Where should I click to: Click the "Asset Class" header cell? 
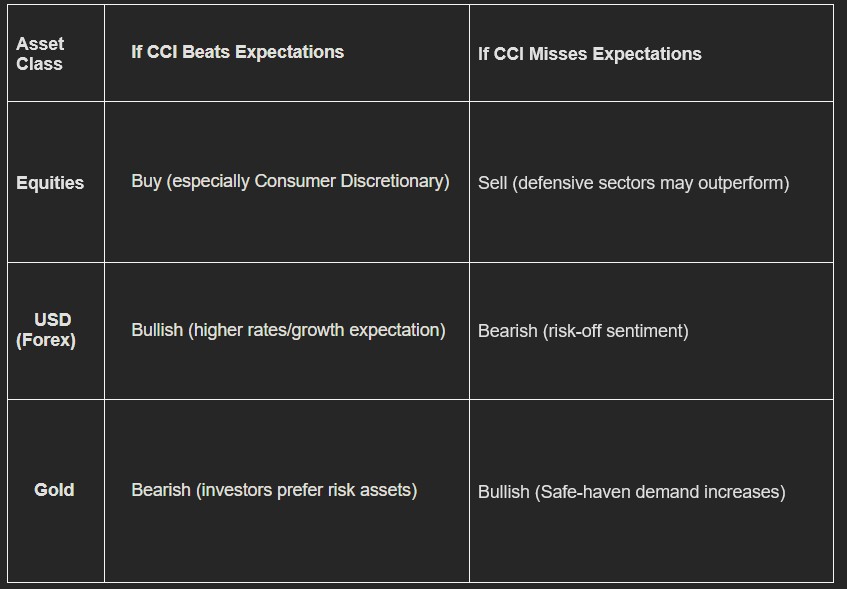[40, 54]
